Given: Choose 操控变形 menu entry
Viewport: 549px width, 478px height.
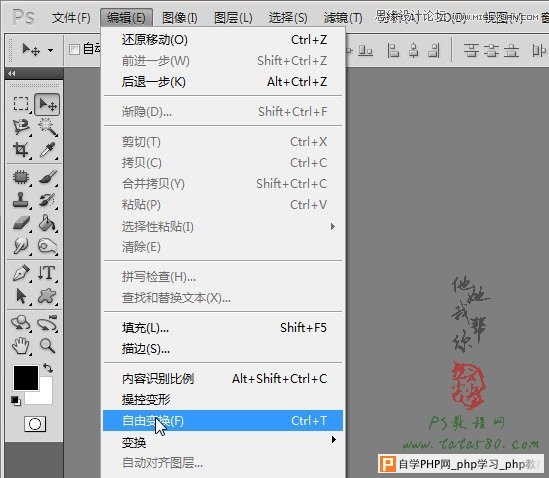Looking at the screenshot, I should 223,400.
